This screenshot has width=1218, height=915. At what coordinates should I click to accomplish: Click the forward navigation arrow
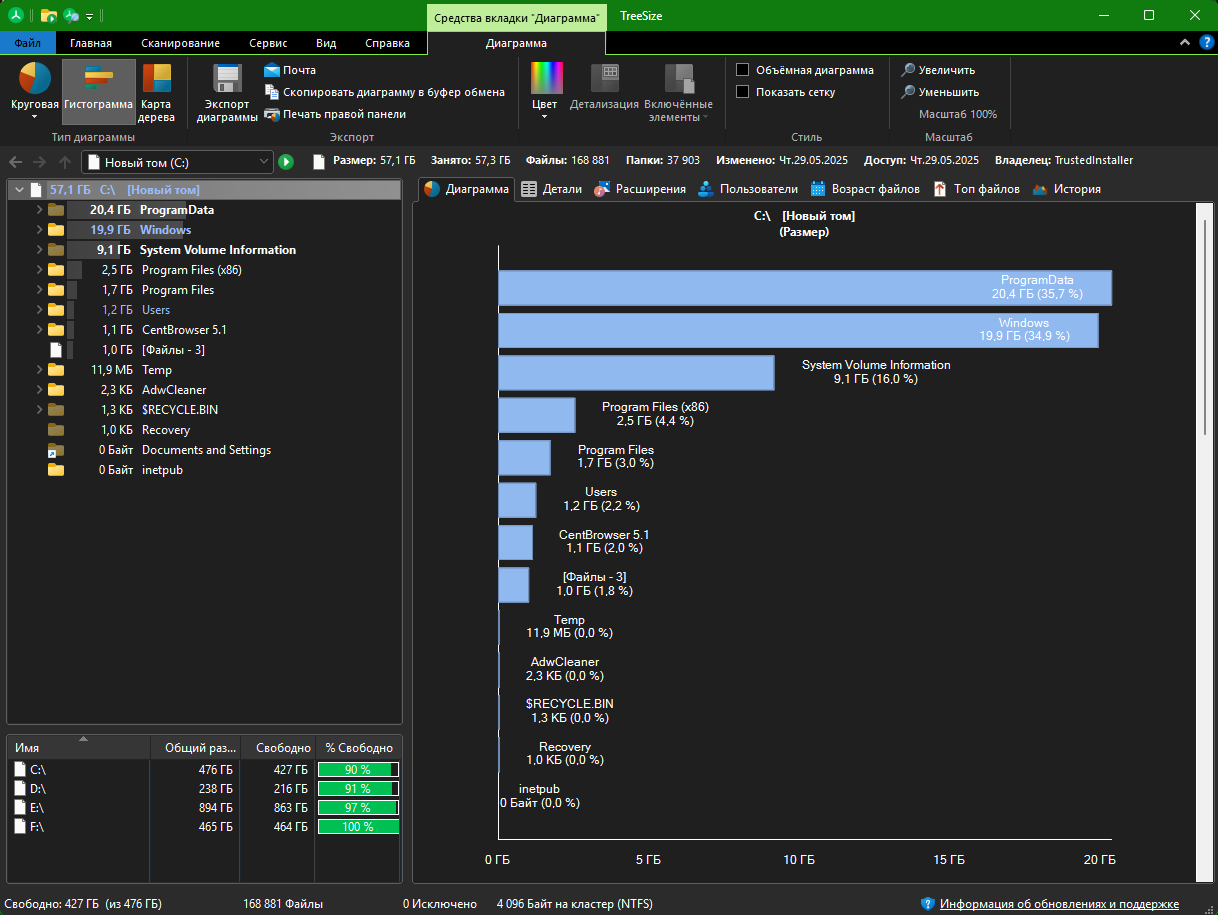pyautogui.click(x=40, y=162)
